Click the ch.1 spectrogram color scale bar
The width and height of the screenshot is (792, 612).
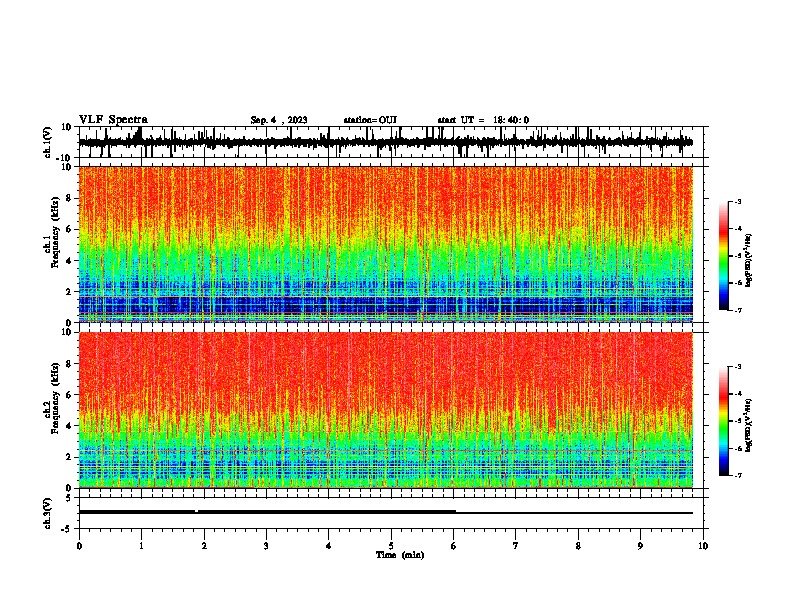point(723,256)
